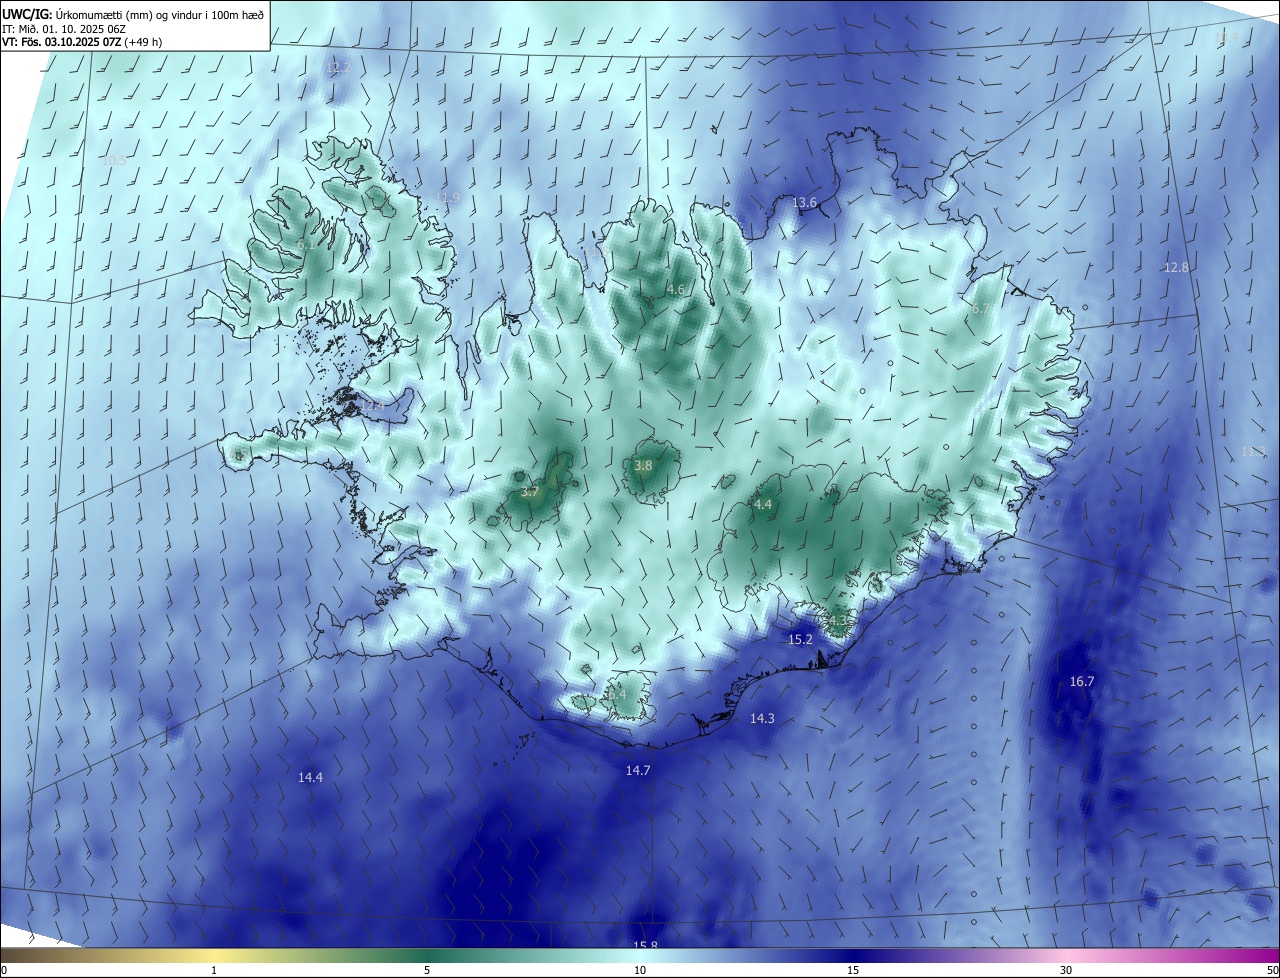
Task: Click the colorbar tick label 10
Action: (x=639, y=970)
